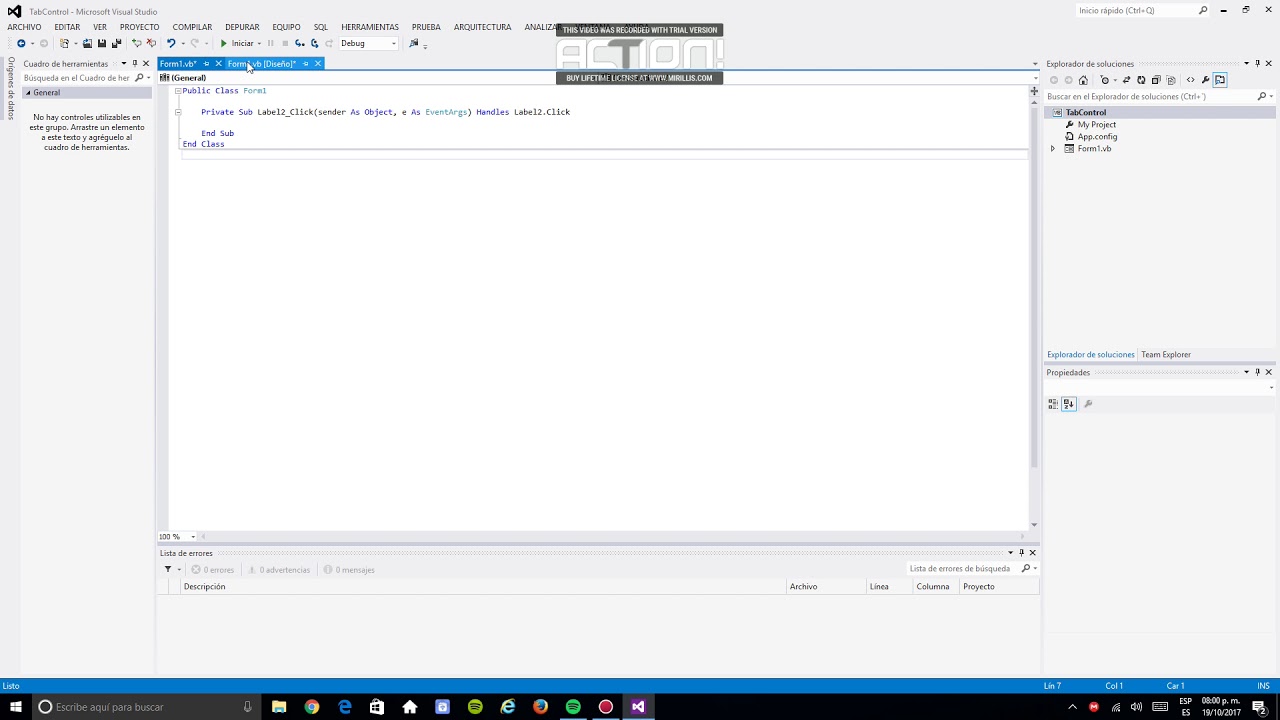This screenshot has width=1280, height=720.
Task: Click the Open File toolbar icon
Action: (87, 43)
